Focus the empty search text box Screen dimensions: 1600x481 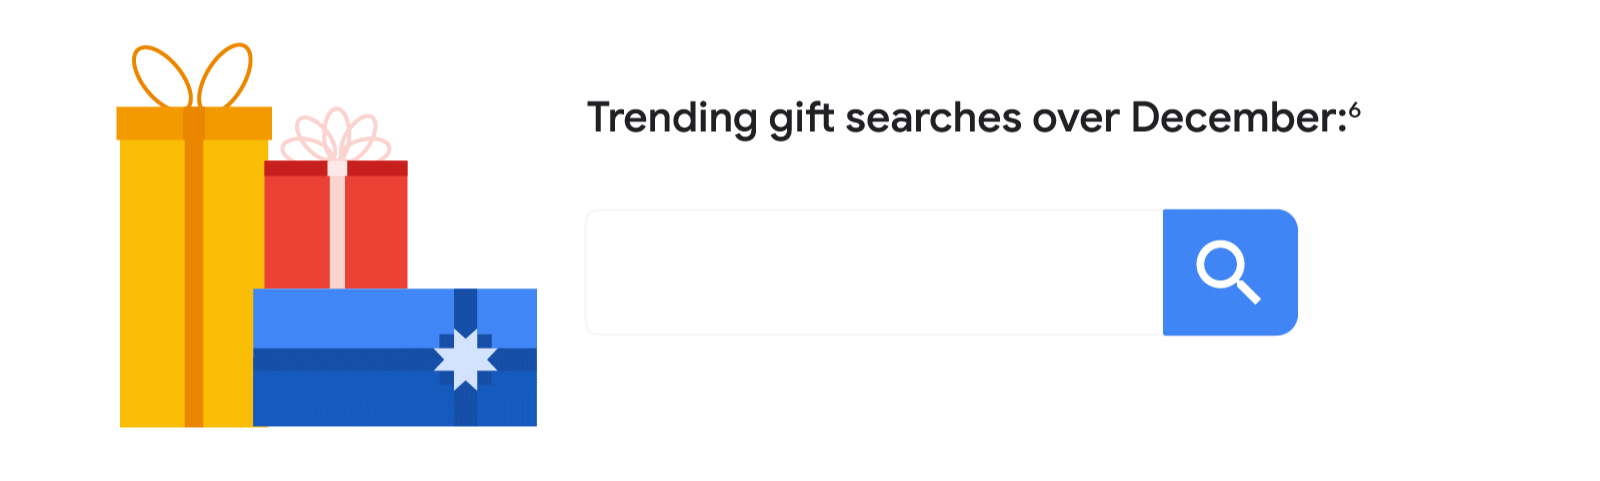click(x=875, y=272)
